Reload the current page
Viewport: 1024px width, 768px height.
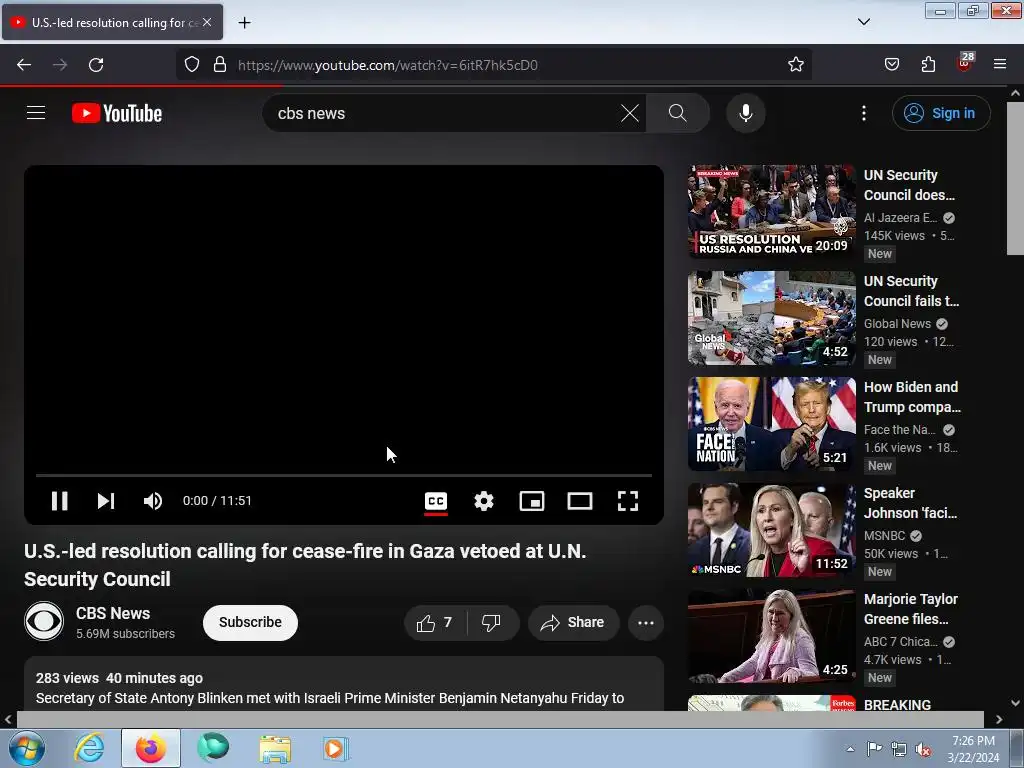point(96,65)
